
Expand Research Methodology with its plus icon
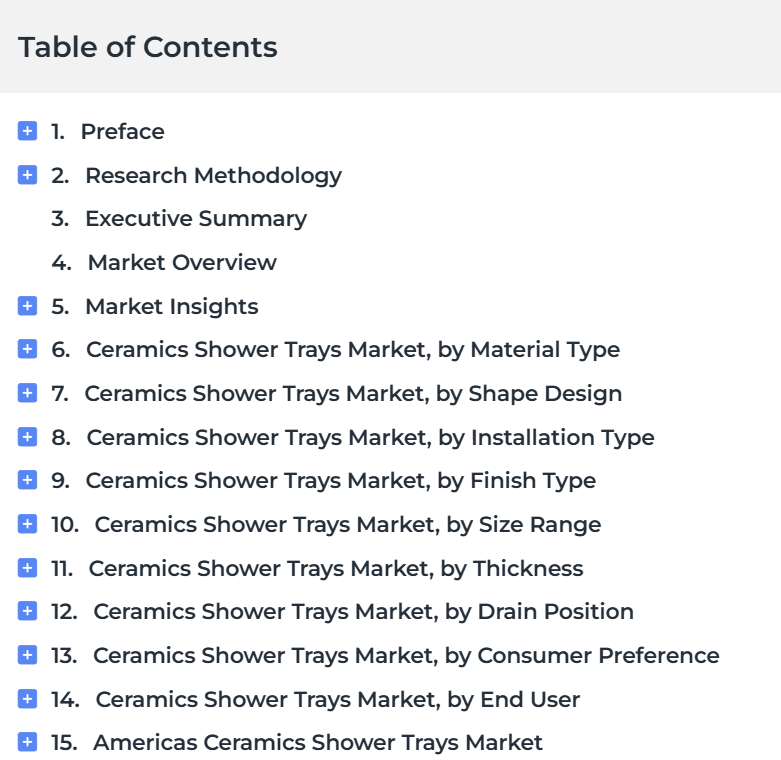point(27,175)
